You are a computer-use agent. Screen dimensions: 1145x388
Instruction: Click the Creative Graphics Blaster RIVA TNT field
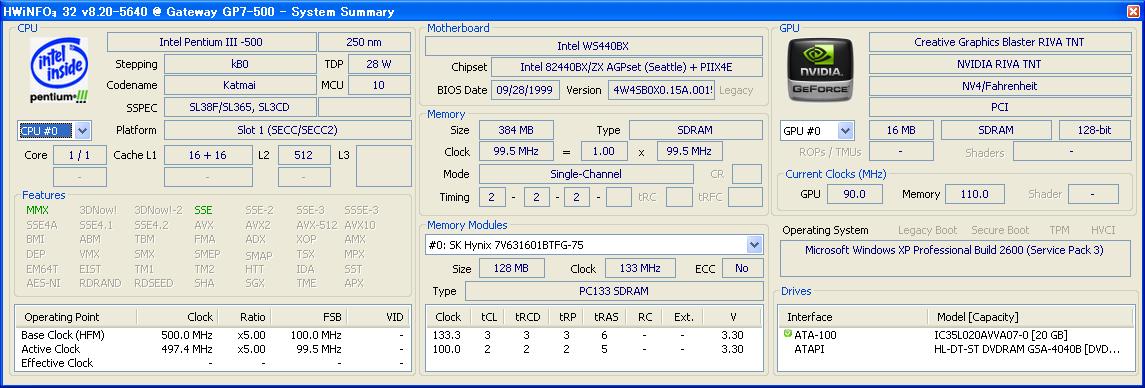[1000, 42]
